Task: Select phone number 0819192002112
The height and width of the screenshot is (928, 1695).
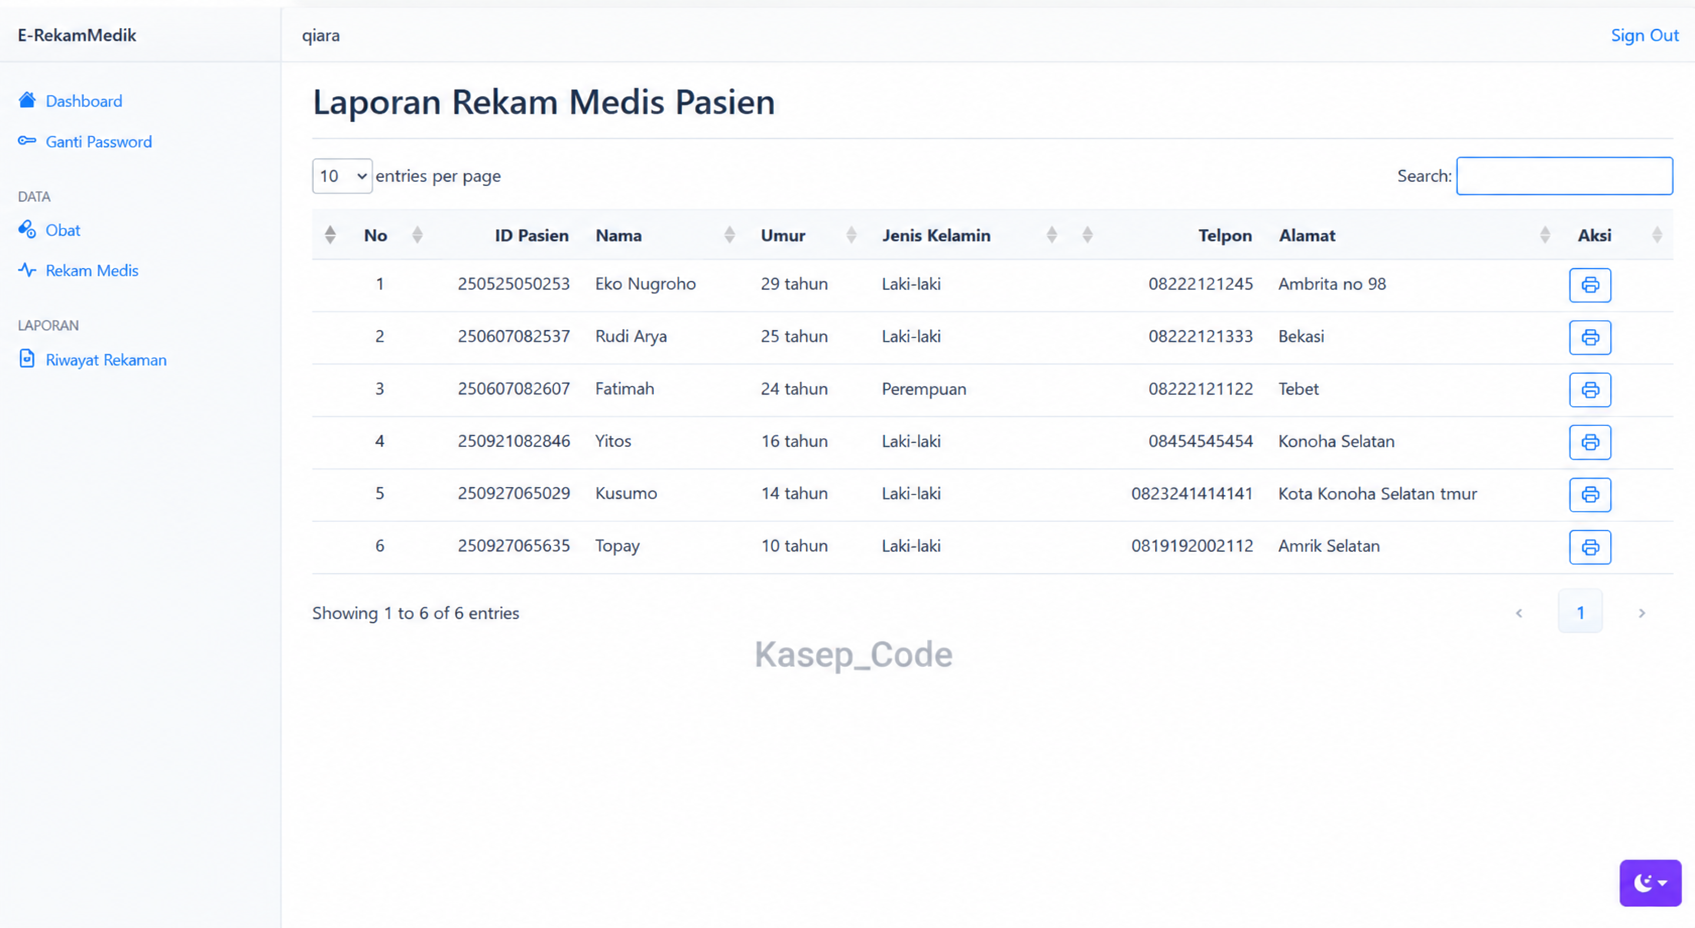Action: click(1191, 546)
